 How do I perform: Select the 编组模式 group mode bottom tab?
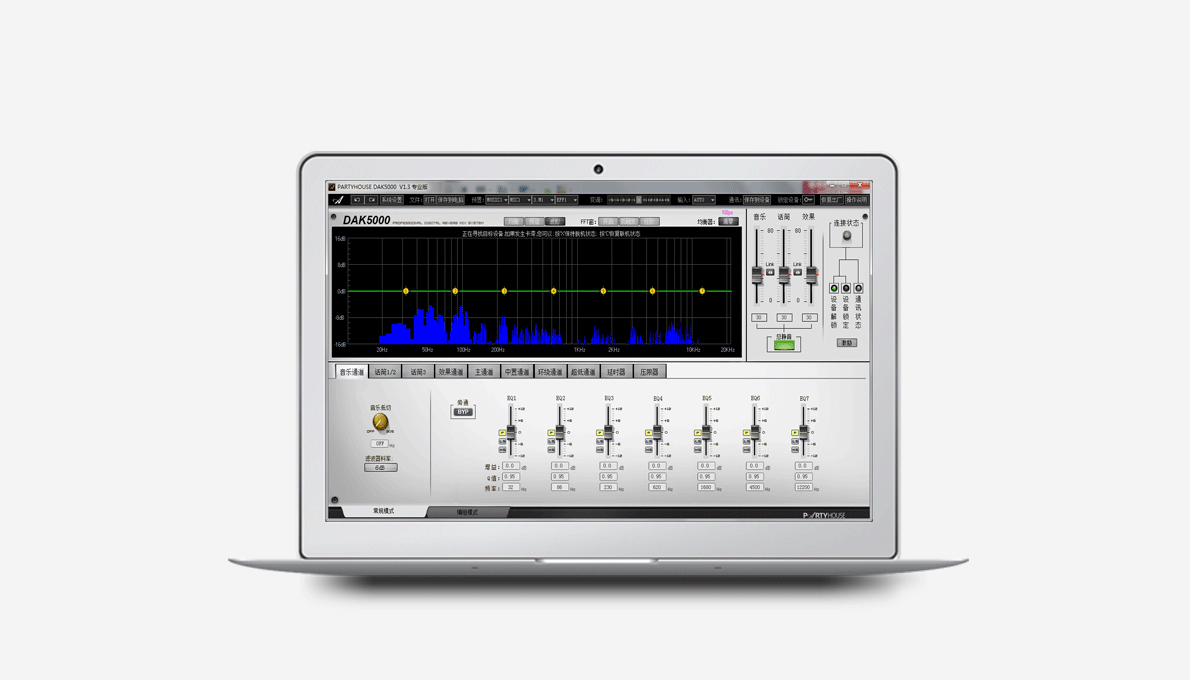[x=468, y=512]
